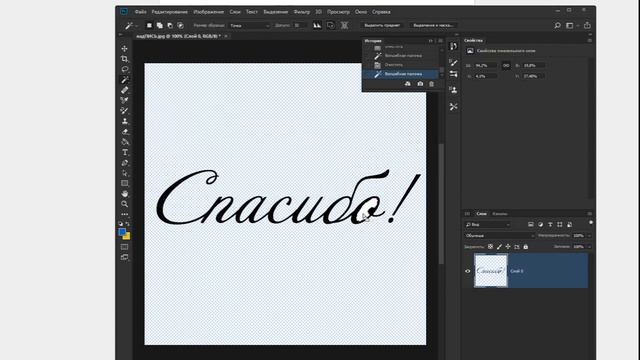Filter layers by type layers icon
The height and width of the screenshot is (360, 640).
coord(550,224)
